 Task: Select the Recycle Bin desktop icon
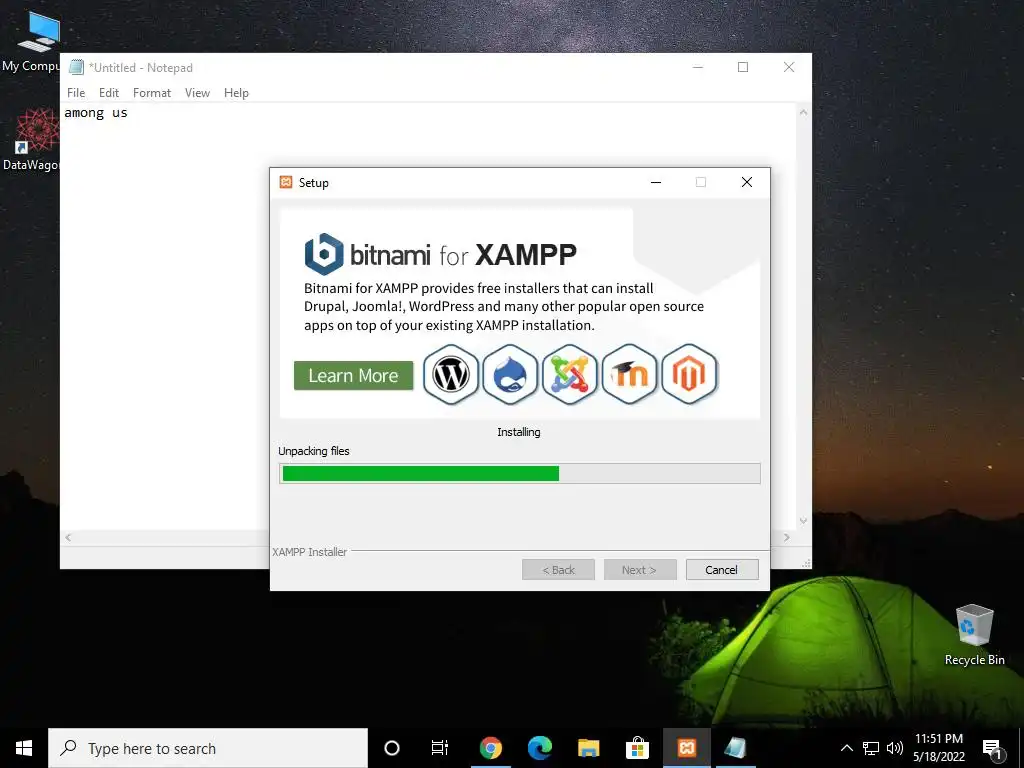[974, 635]
